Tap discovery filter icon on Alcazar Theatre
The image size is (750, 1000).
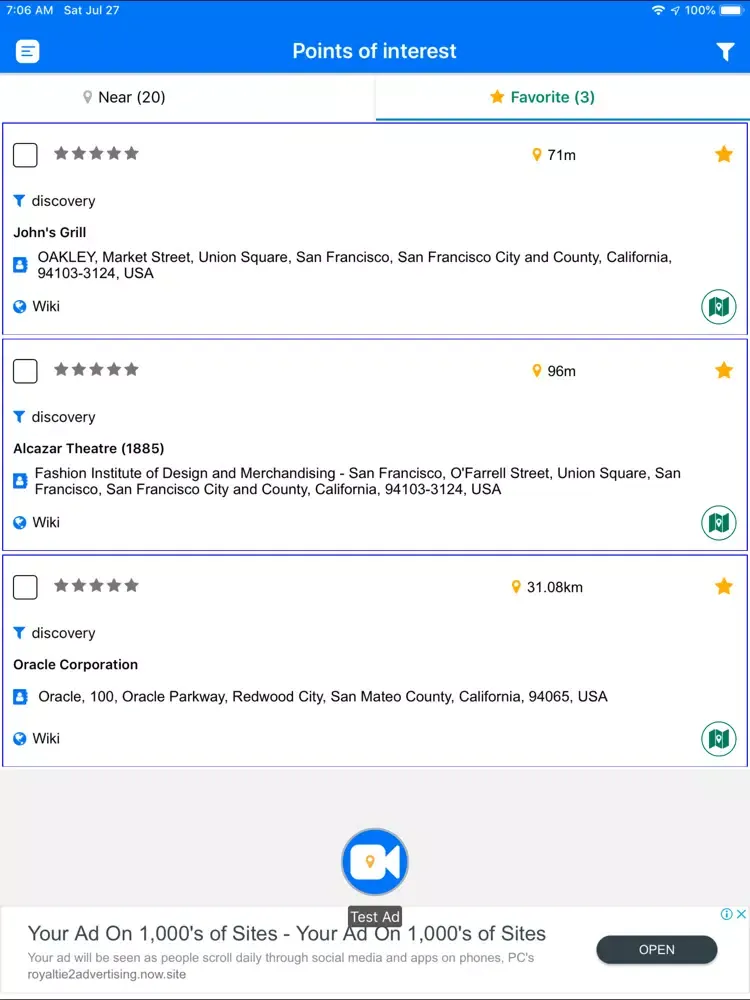tap(19, 418)
